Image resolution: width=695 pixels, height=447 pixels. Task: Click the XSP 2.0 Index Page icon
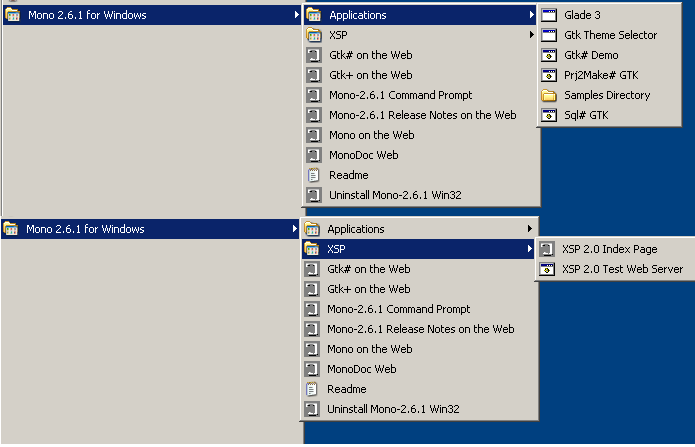[547, 249]
